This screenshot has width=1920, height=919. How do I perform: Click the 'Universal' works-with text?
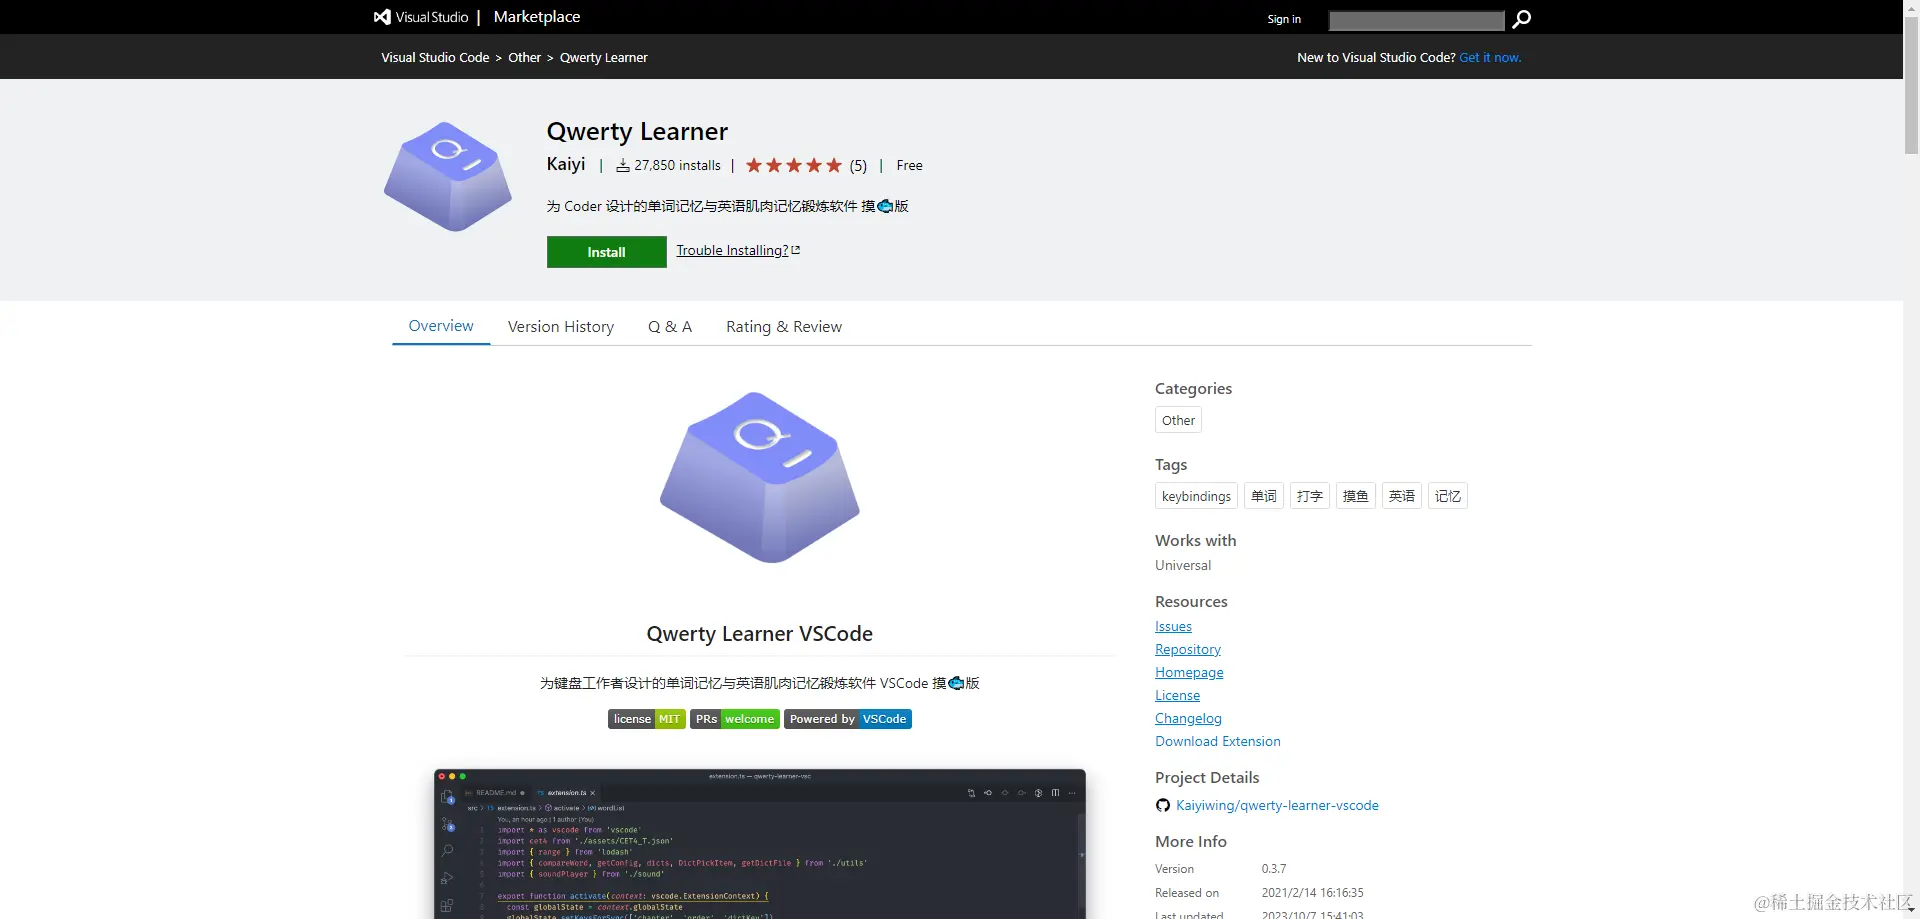(x=1183, y=566)
